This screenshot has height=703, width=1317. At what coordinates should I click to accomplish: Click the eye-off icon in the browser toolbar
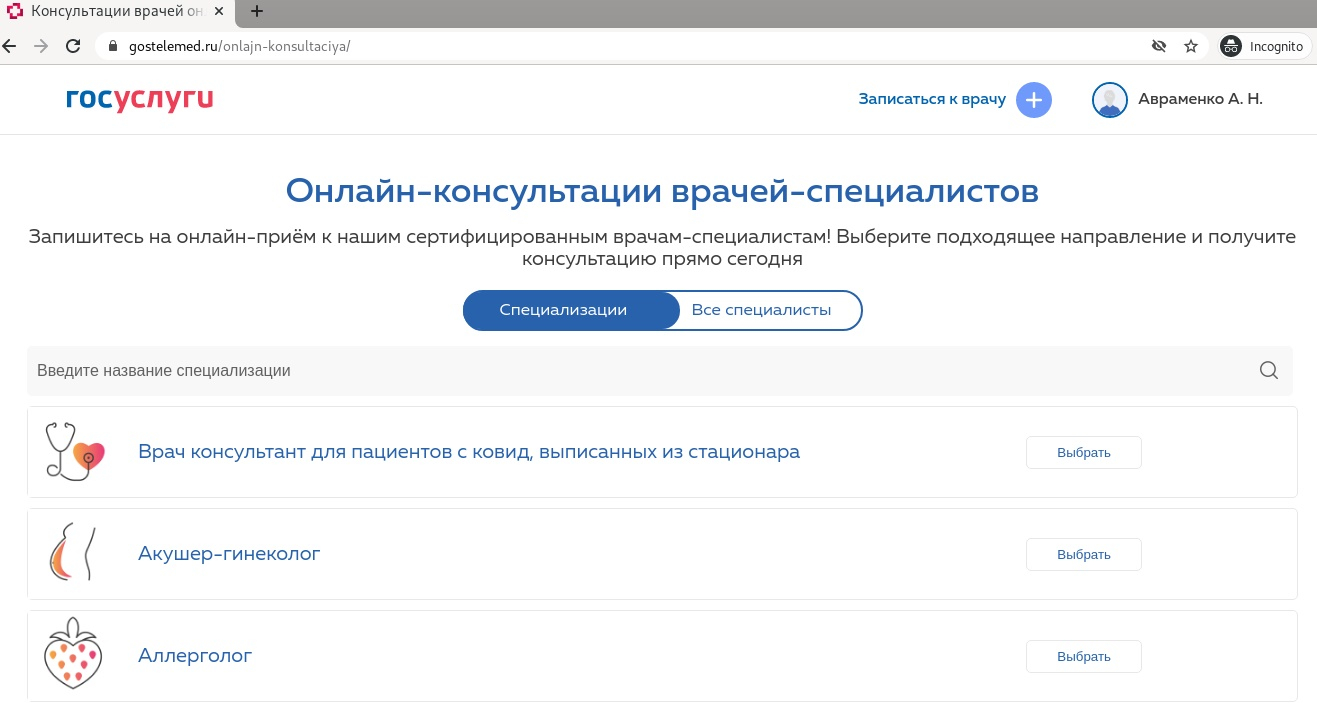[x=1159, y=46]
